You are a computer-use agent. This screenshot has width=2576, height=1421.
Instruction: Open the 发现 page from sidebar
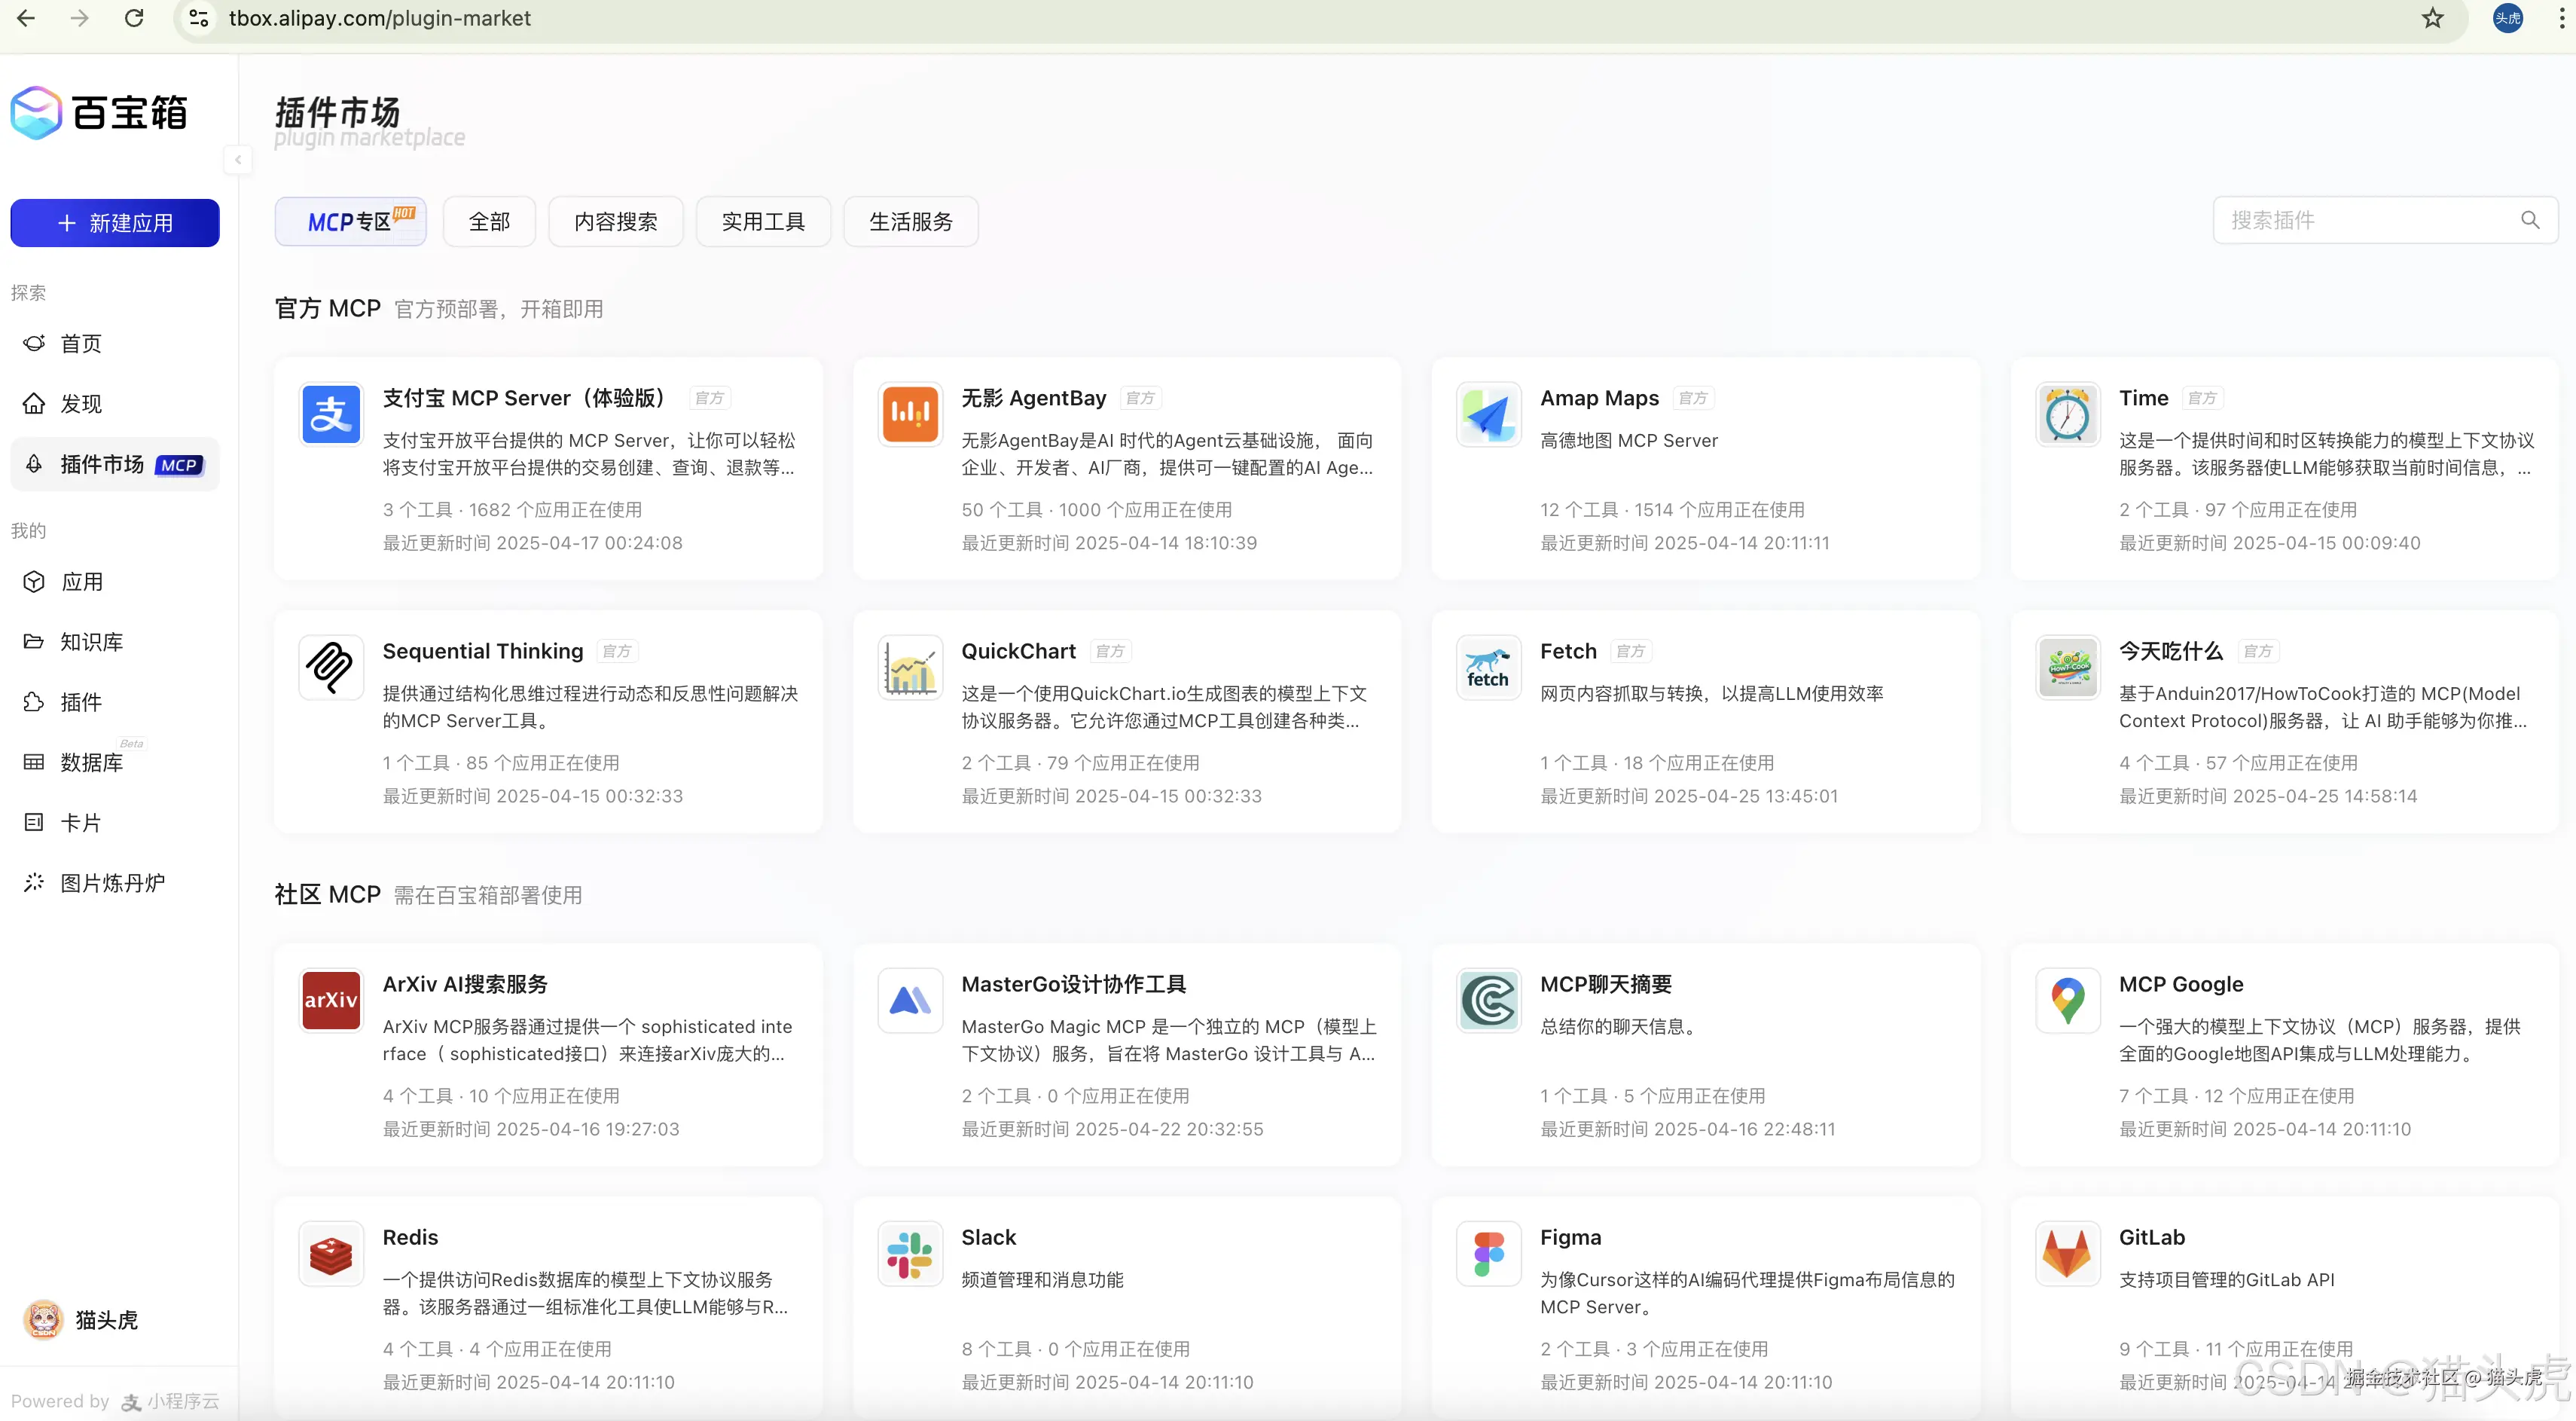tap(80, 403)
